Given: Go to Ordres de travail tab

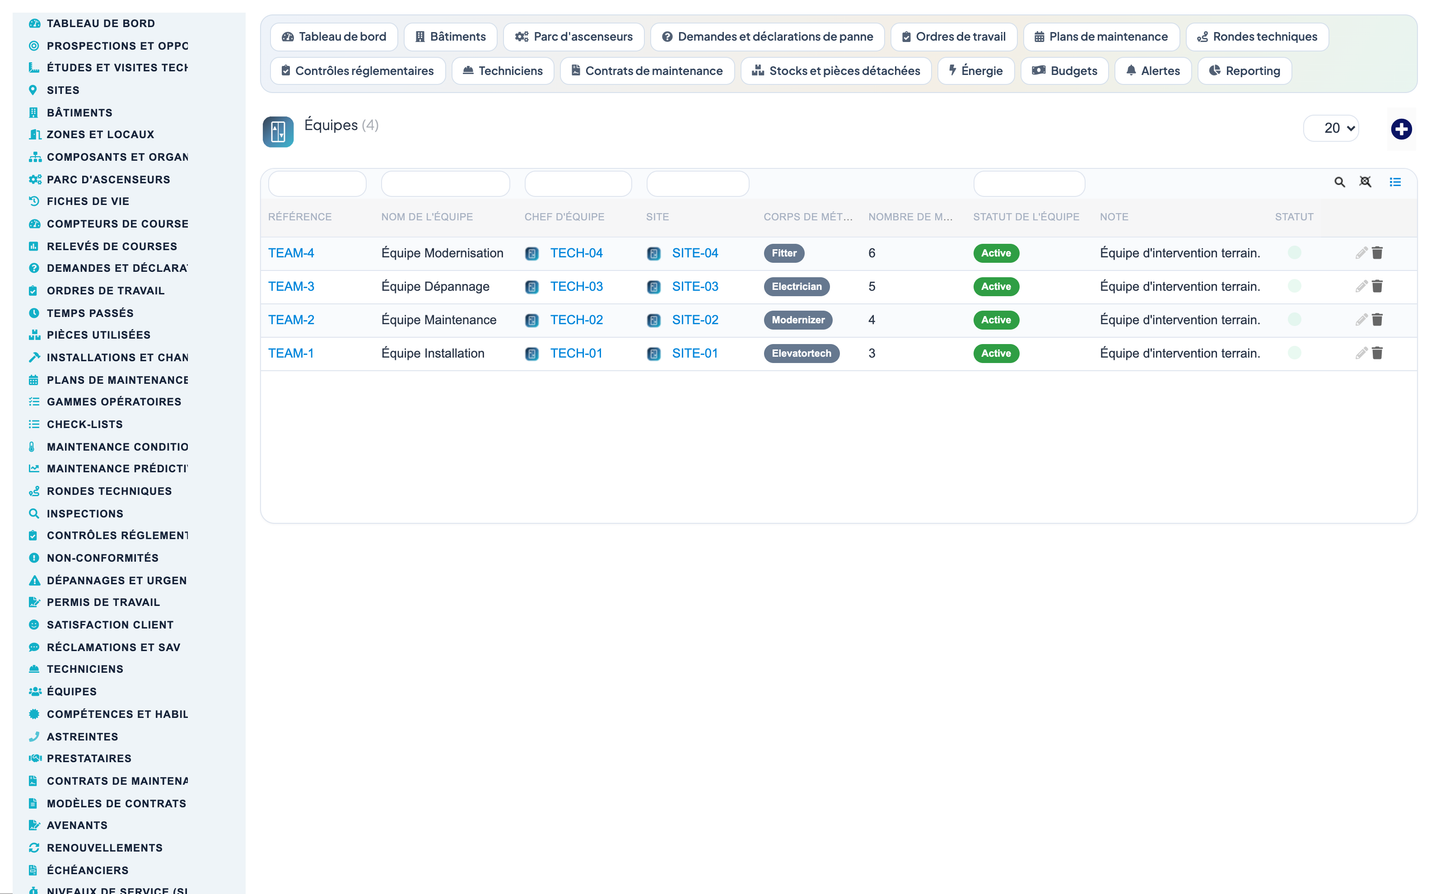Looking at the screenshot, I should [x=954, y=37].
